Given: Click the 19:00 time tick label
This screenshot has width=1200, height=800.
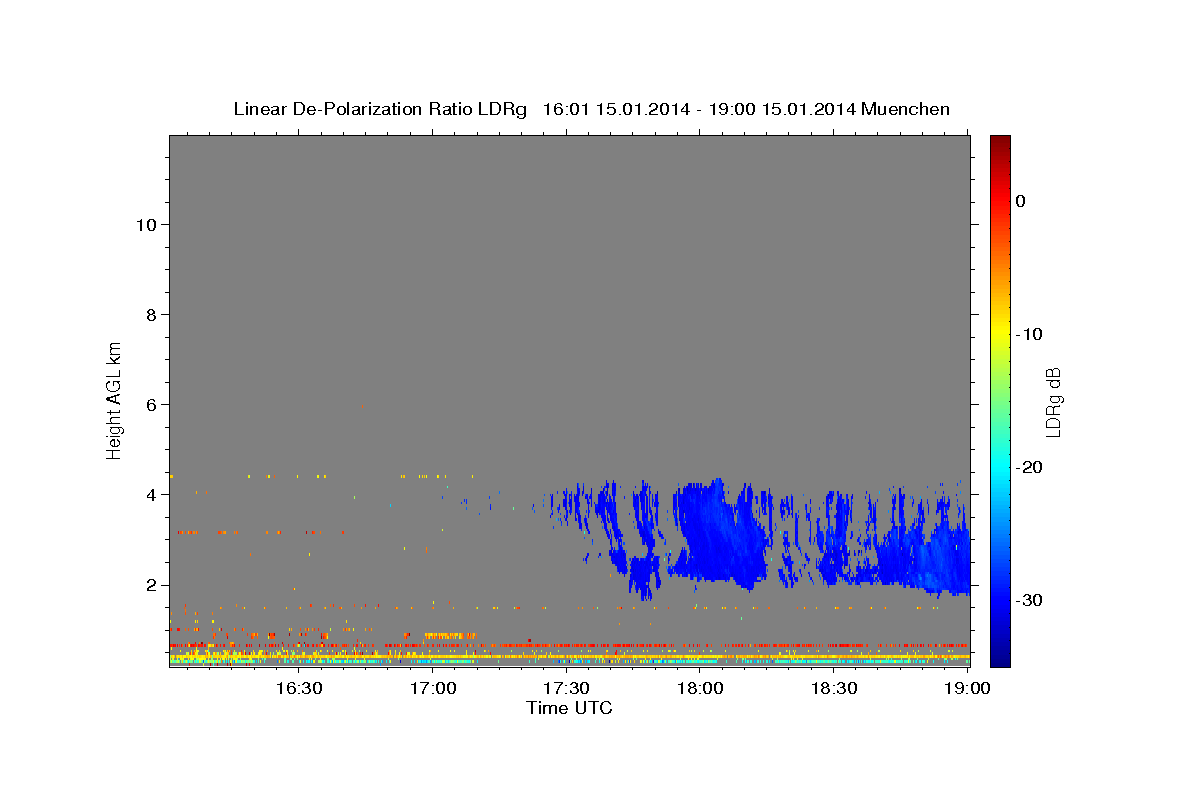Looking at the screenshot, I should [x=967, y=688].
